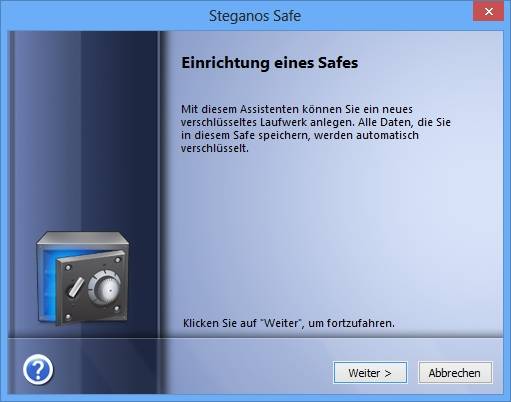Click the top surface of the safe graphic

pyautogui.click(x=83, y=239)
